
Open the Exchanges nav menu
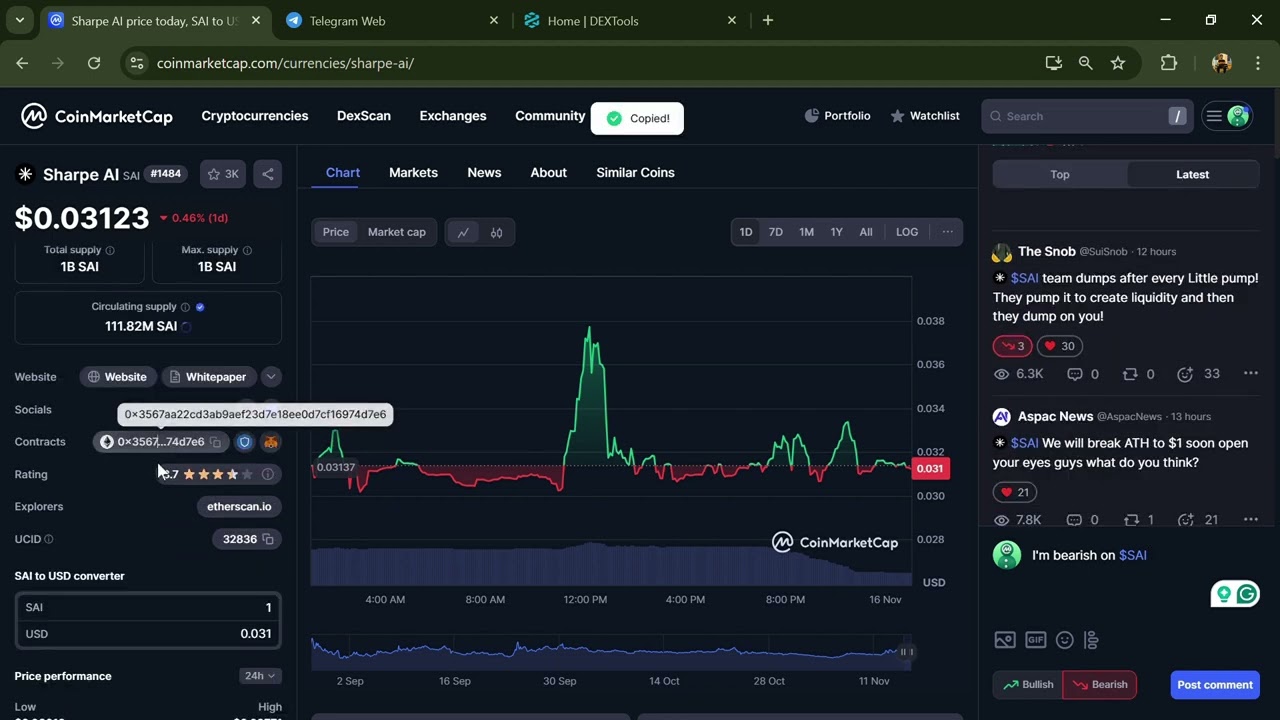click(453, 116)
